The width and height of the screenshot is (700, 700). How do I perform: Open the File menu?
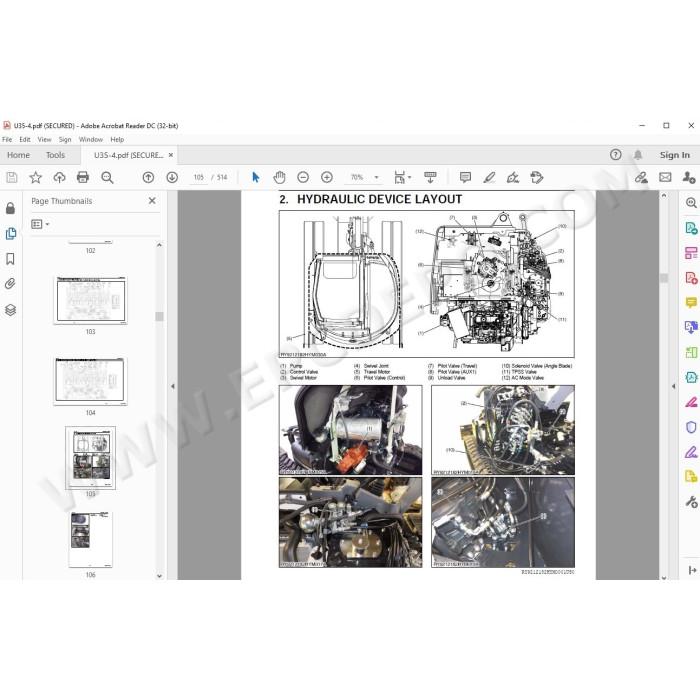(7, 140)
